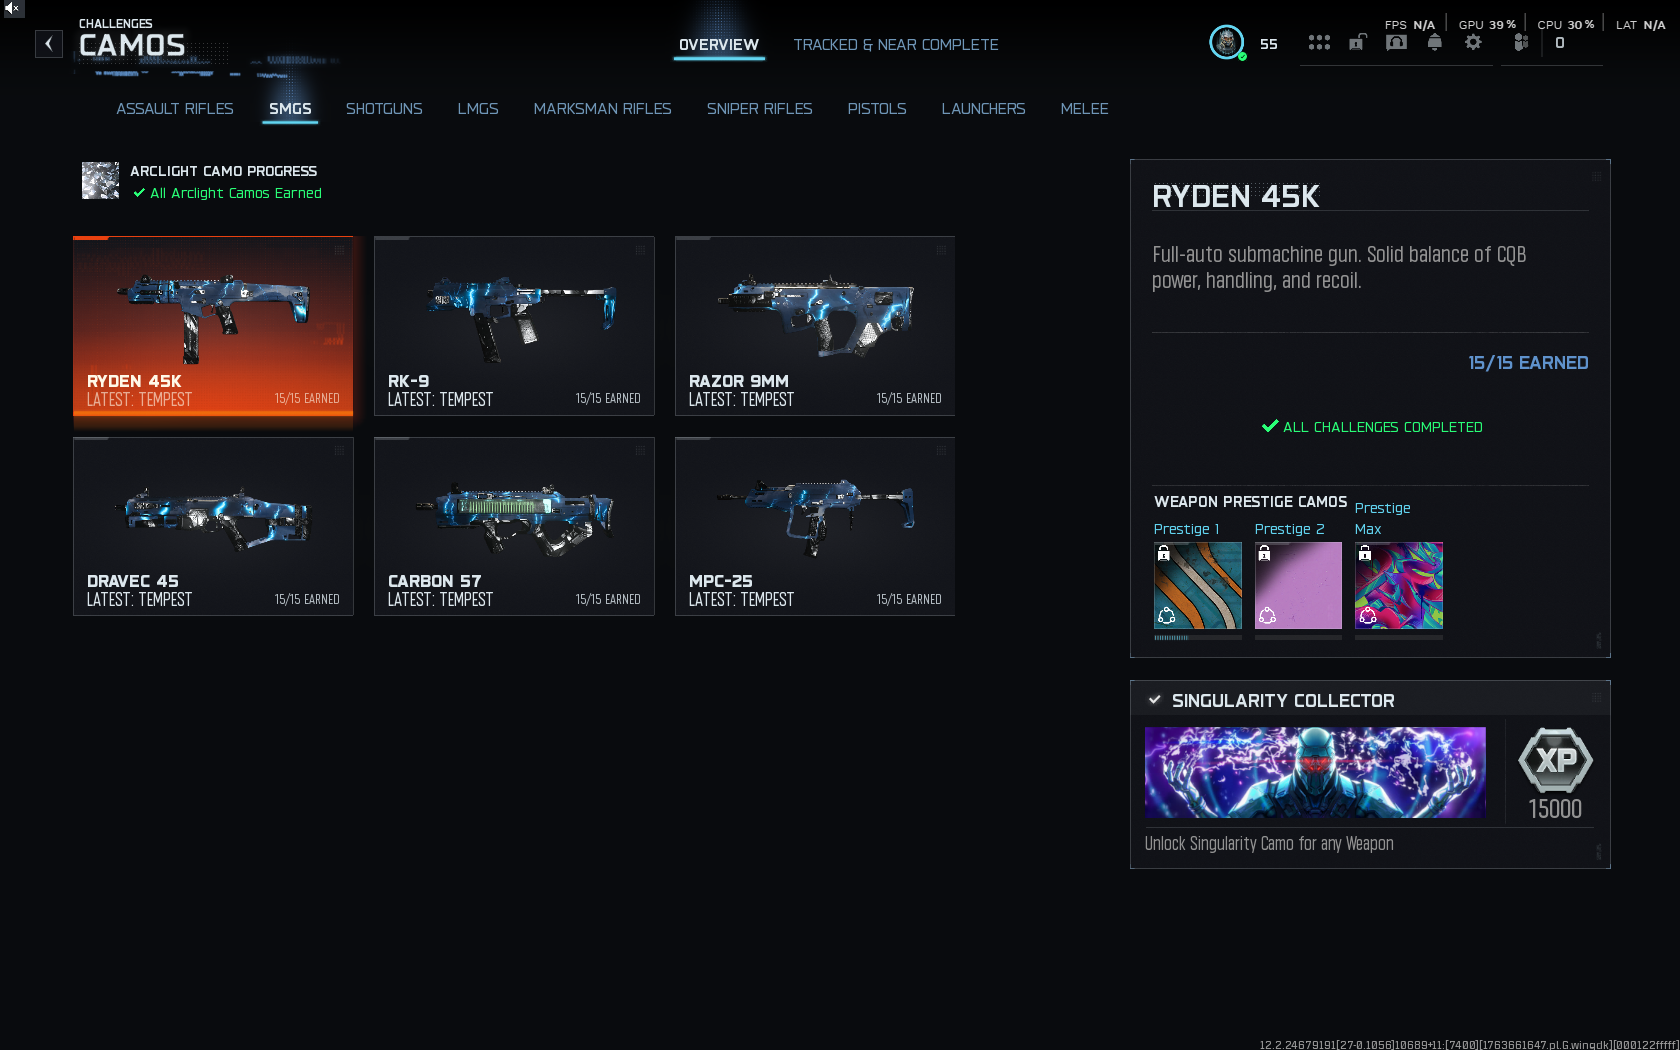1680x1050 pixels.
Task: Select the Carbon 57 weapon card
Action: click(x=514, y=527)
